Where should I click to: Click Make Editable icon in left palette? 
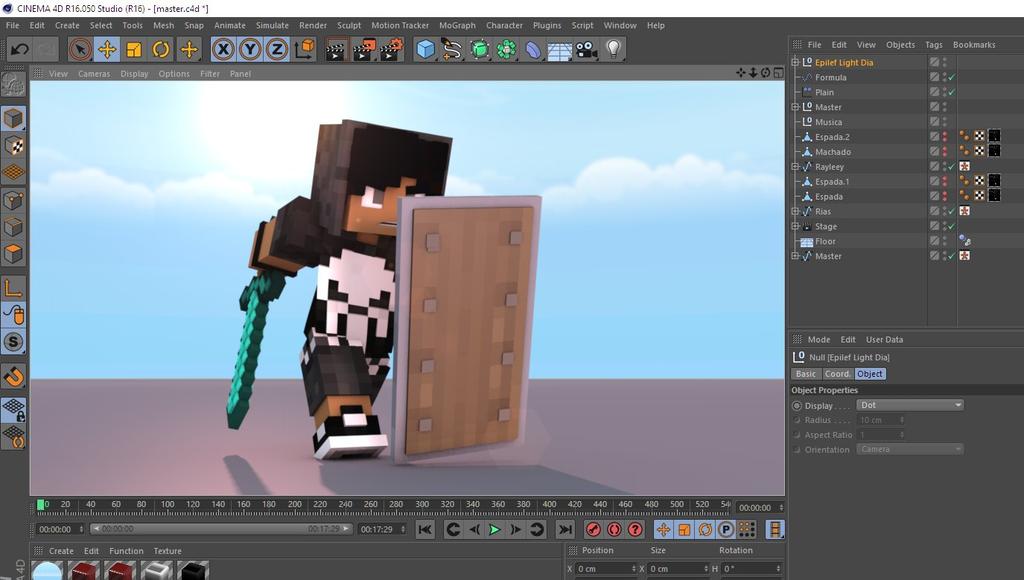[13, 86]
